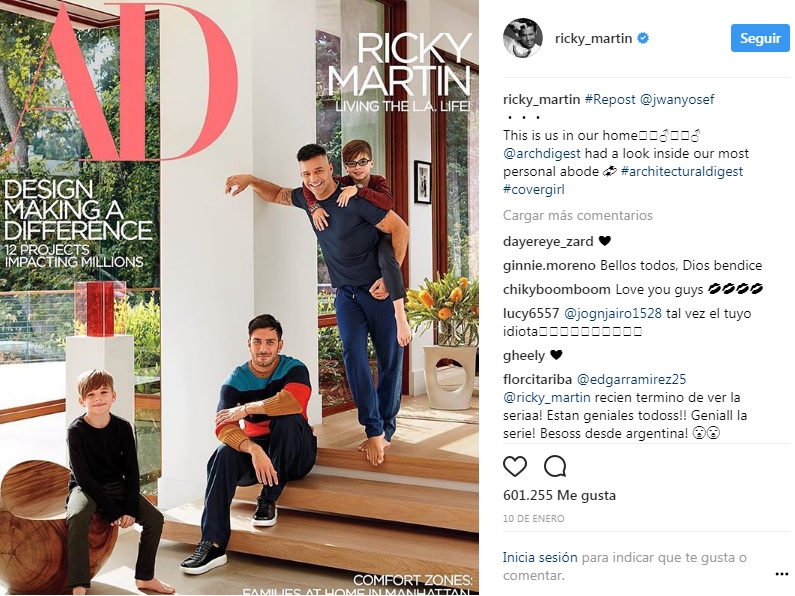Click Inicia sesión login link
Image resolution: width=795 pixels, height=596 pixels.
click(540, 557)
